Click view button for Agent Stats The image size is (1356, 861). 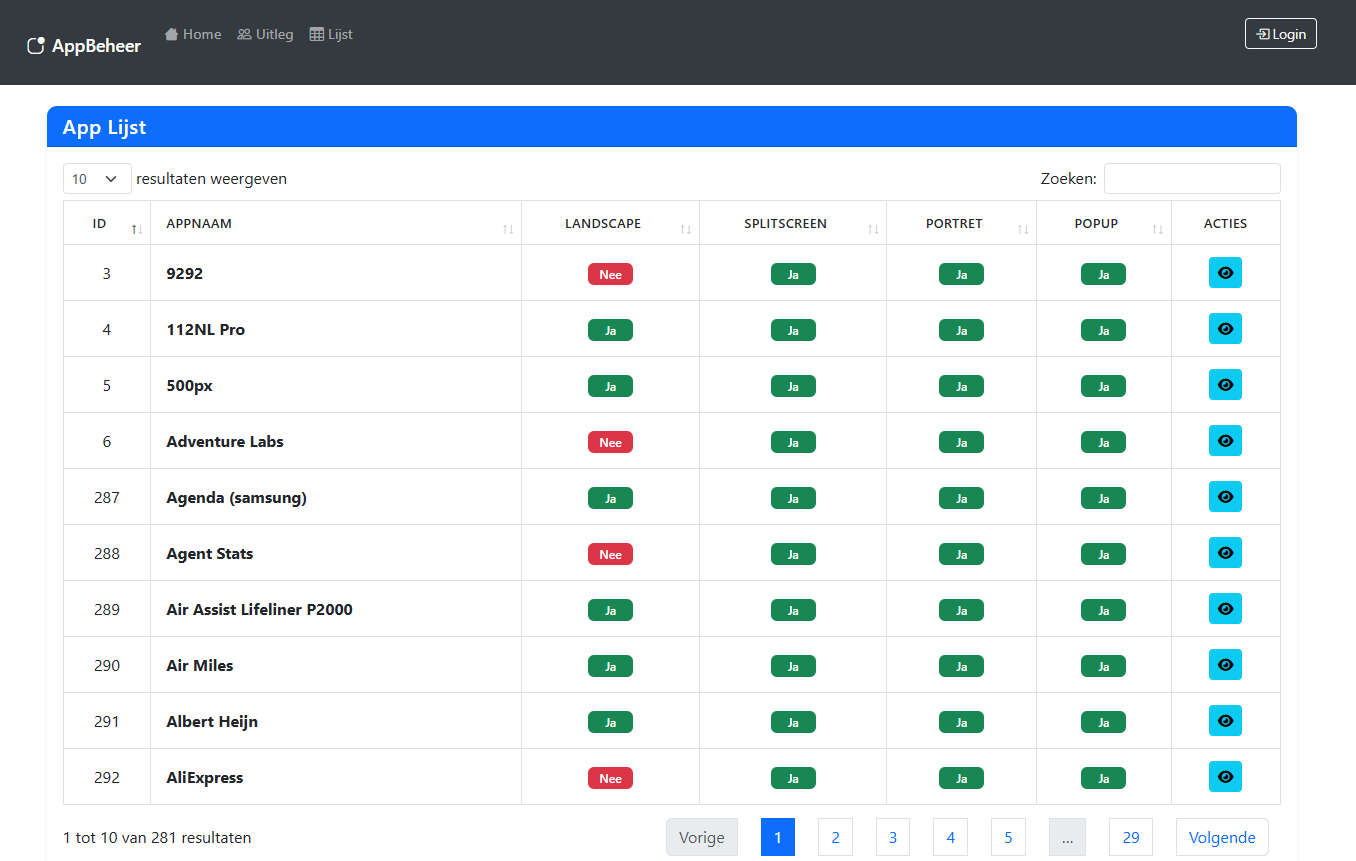pos(1225,553)
